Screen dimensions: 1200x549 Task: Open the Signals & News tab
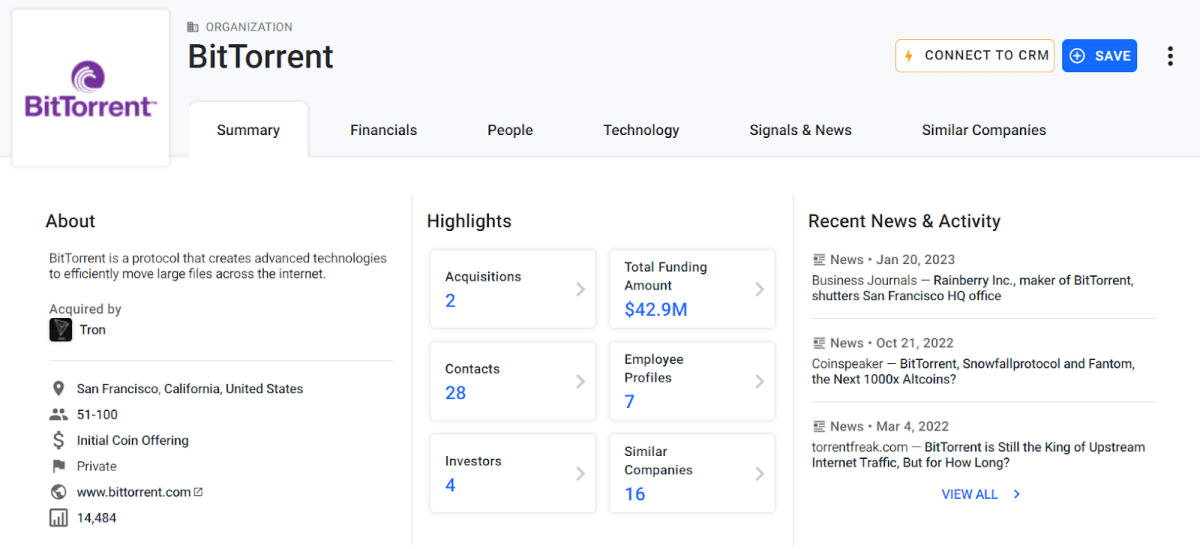point(800,130)
